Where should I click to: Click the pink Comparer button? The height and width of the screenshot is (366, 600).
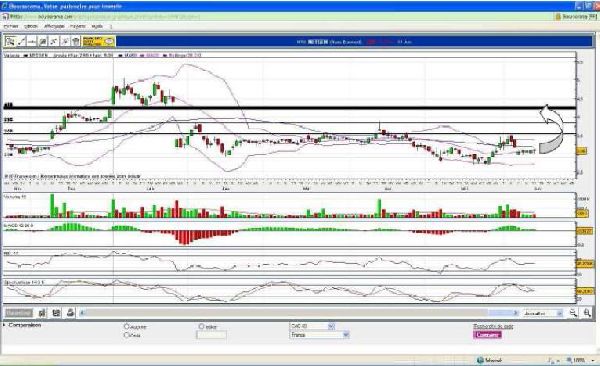[x=487, y=335]
